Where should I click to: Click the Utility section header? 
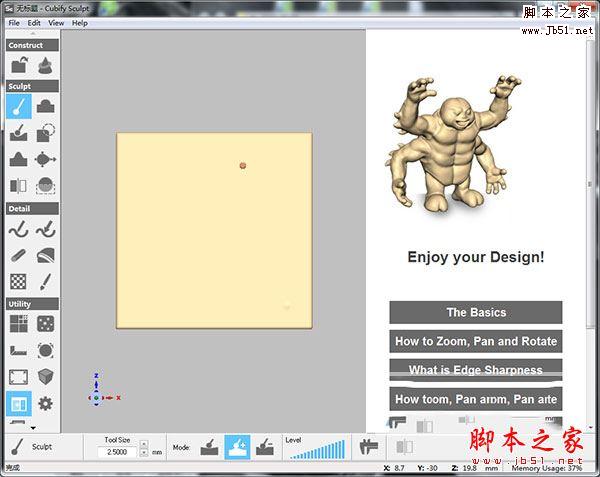[x=33, y=304]
